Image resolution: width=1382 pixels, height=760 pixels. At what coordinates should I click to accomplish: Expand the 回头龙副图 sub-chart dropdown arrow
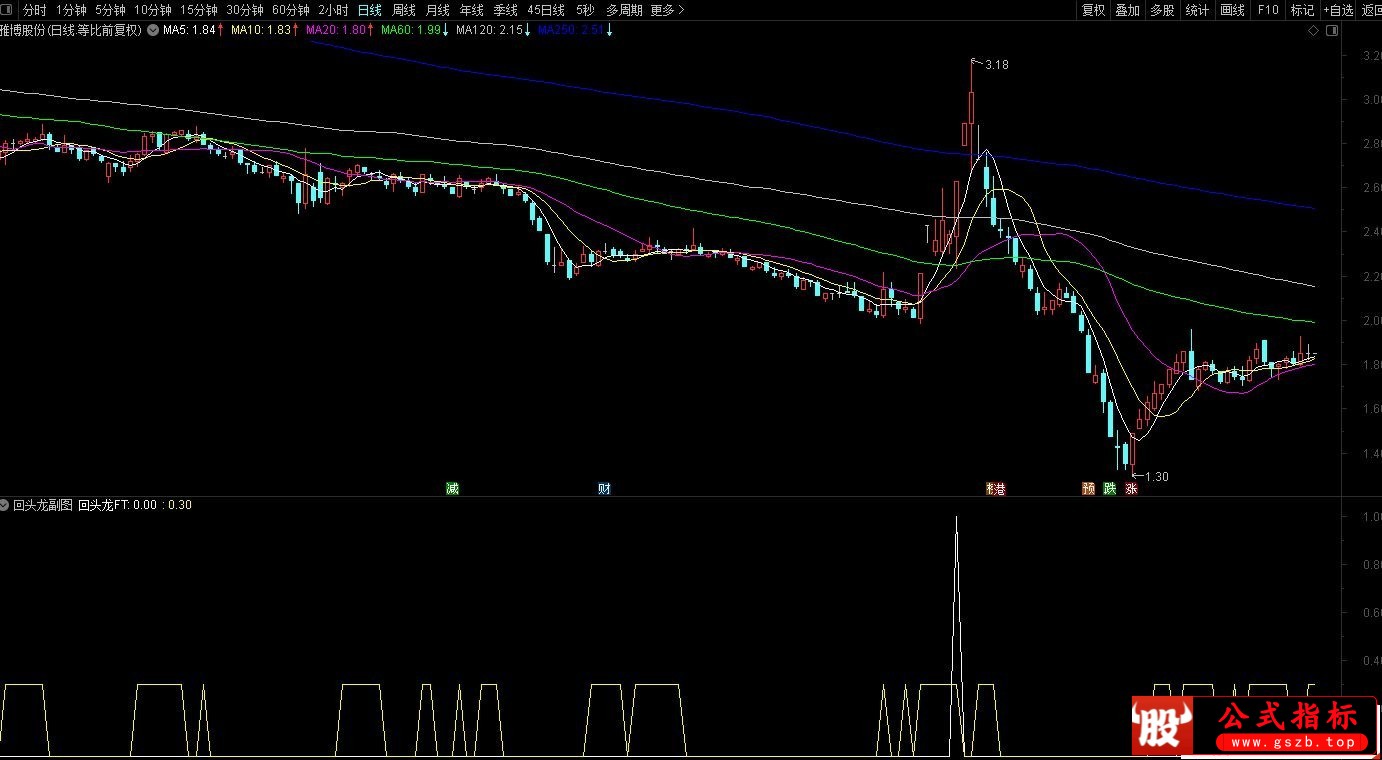[5, 505]
